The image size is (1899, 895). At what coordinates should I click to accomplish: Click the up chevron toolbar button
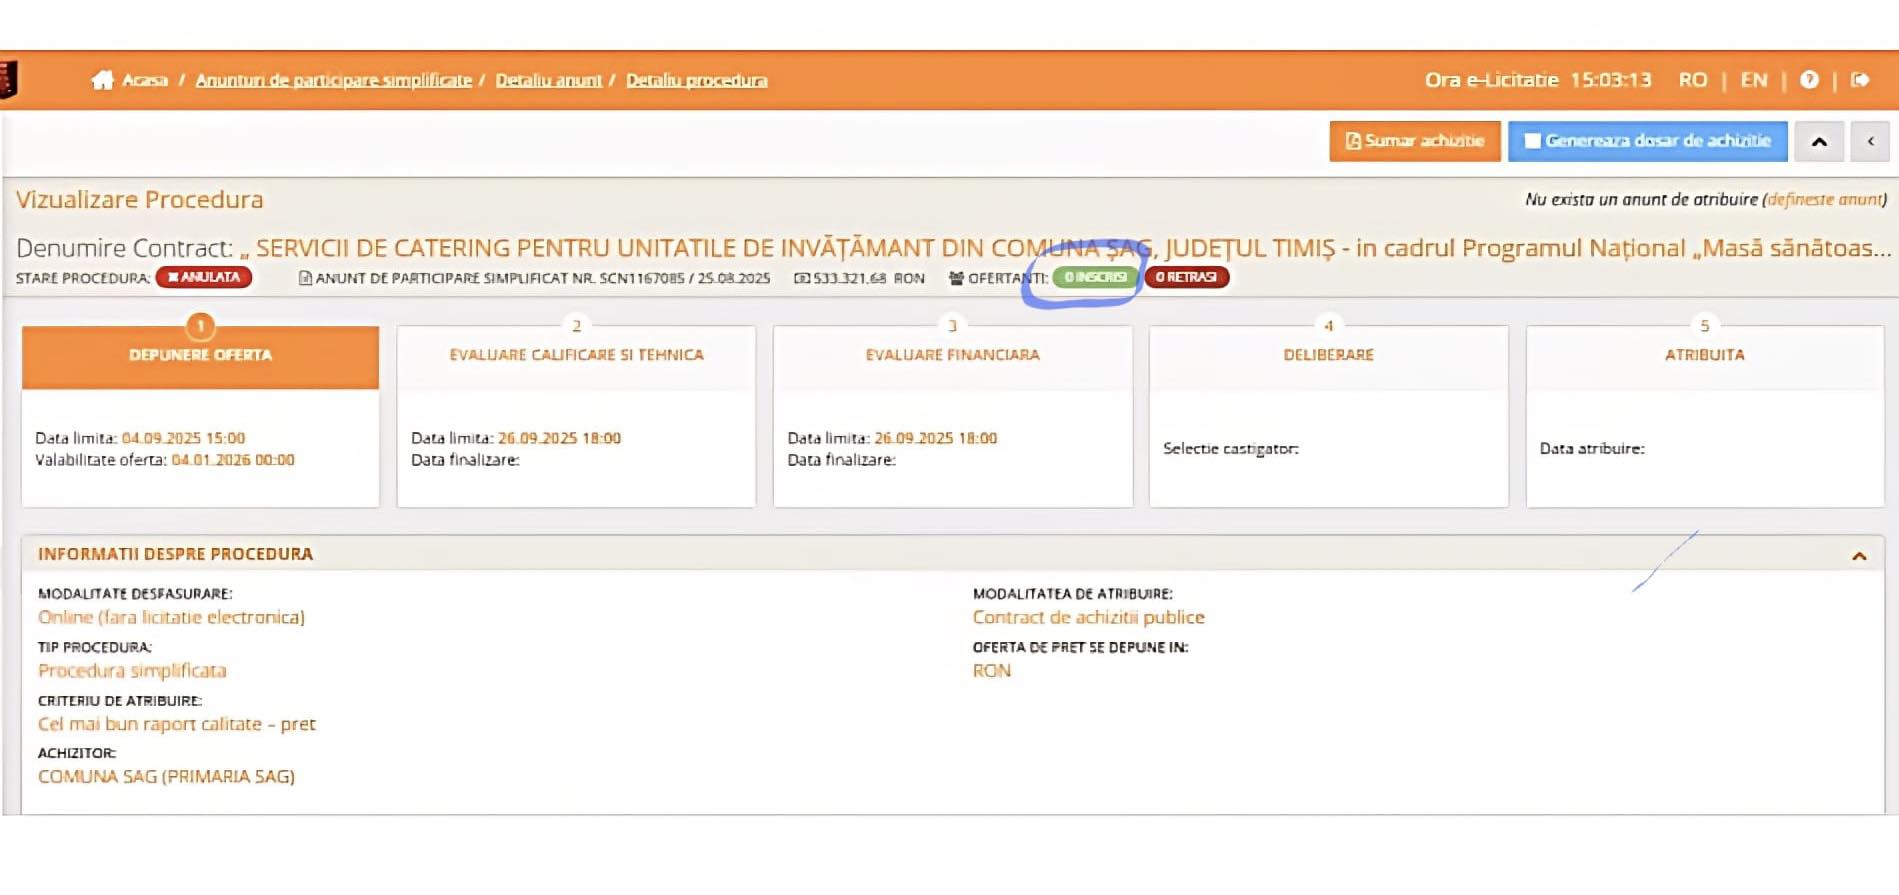pyautogui.click(x=1819, y=142)
